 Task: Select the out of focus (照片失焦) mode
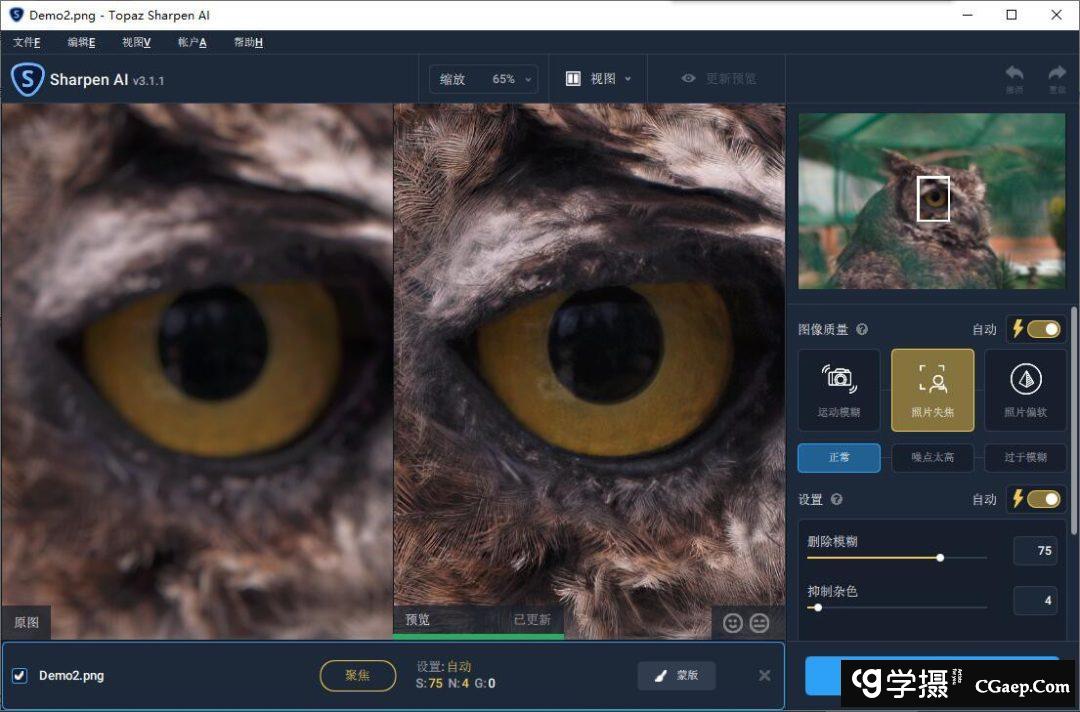tap(932, 389)
